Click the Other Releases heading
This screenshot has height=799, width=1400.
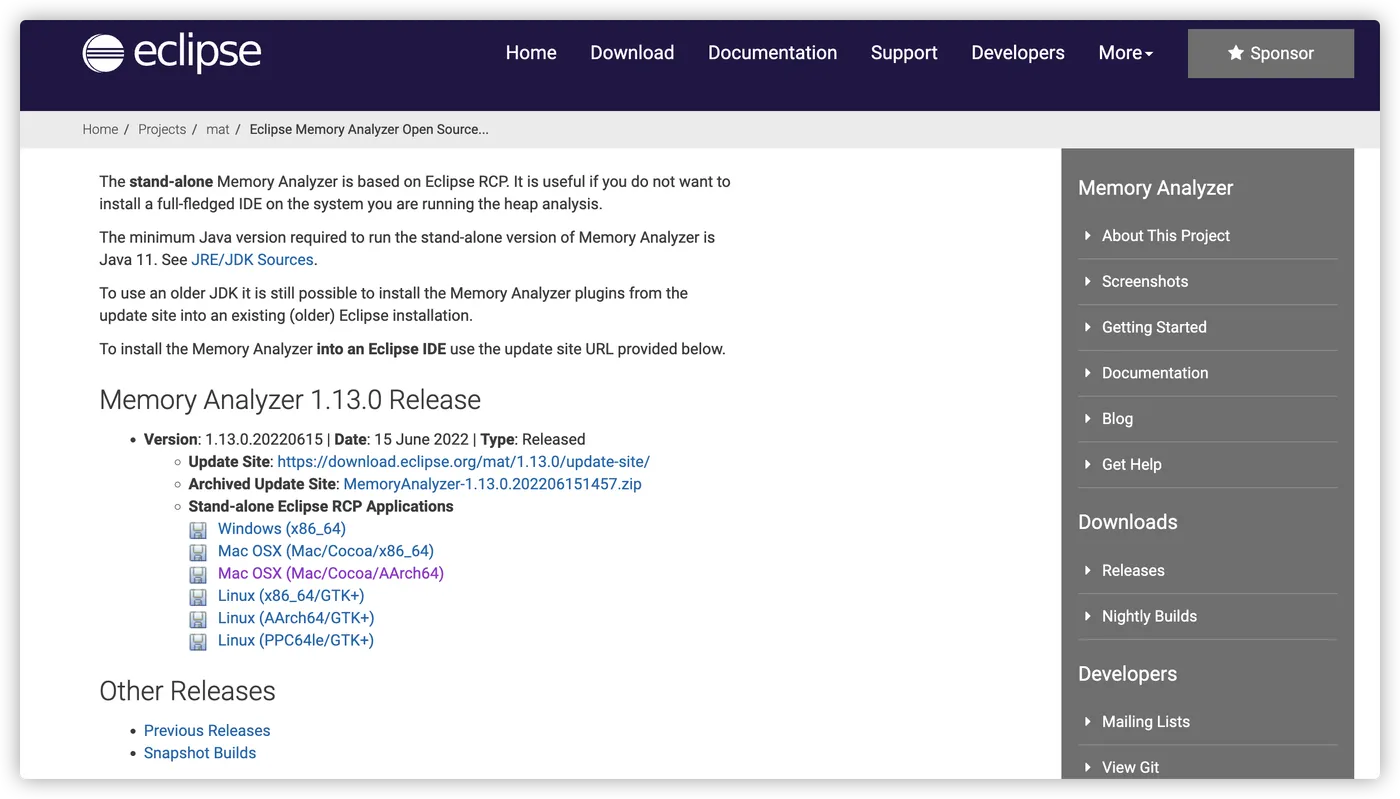tap(187, 691)
